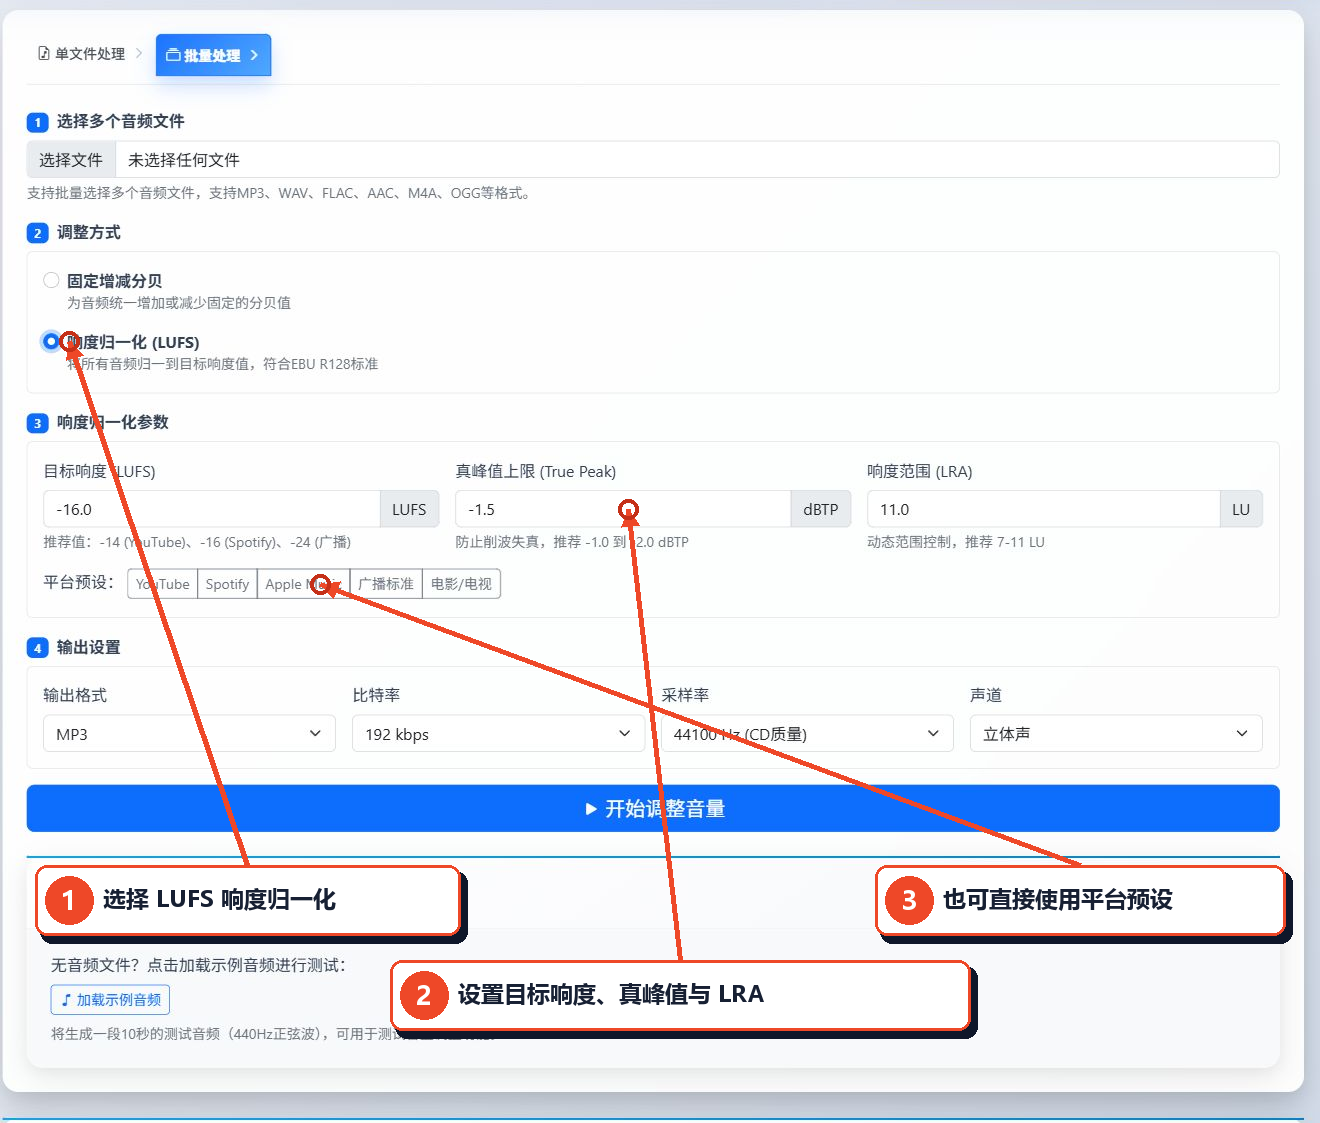Open the 输出格式 dropdown showing MP3
This screenshot has width=1320, height=1123.
189,734
